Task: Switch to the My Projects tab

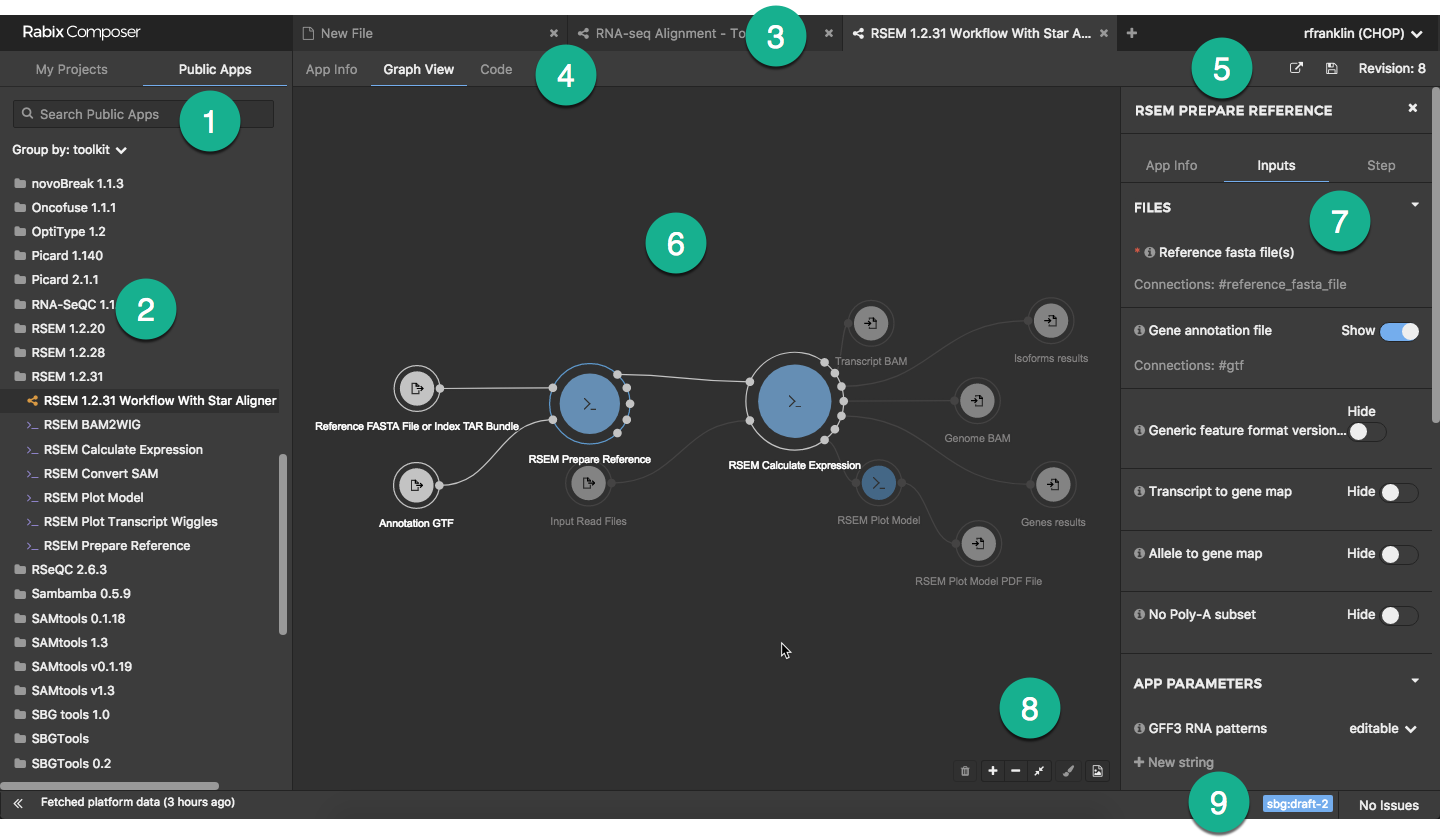Action: [x=72, y=69]
